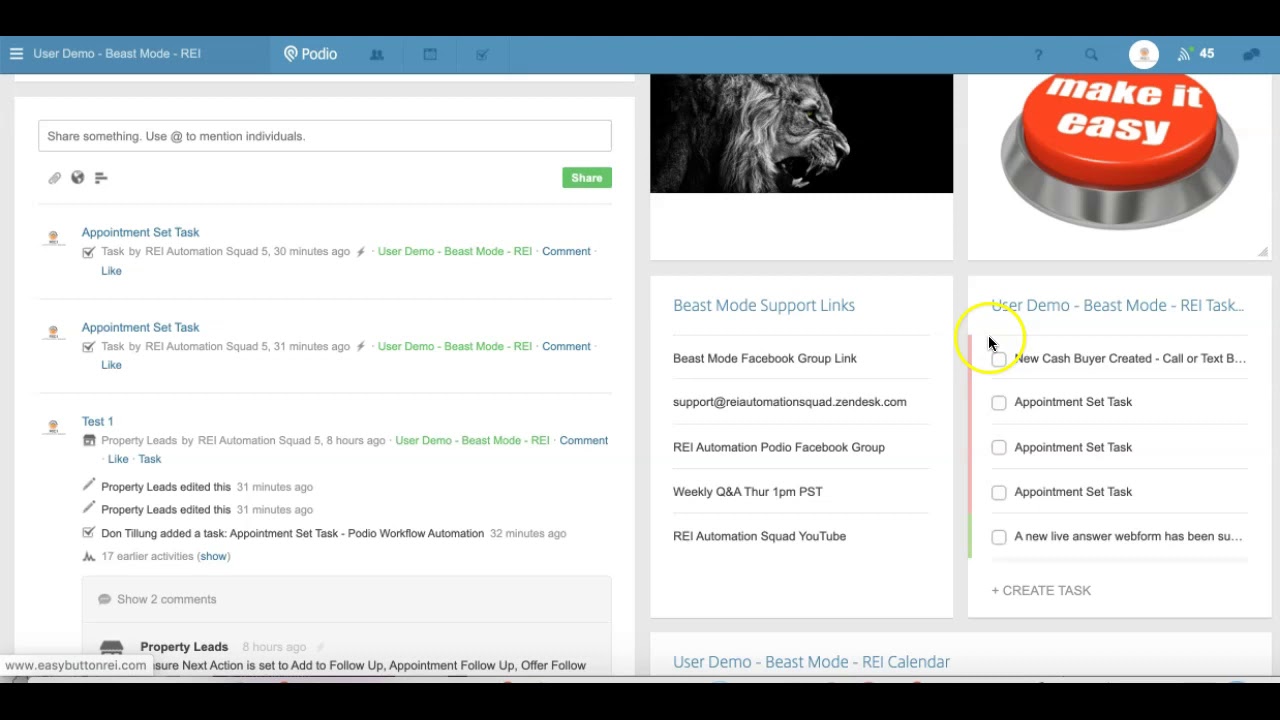1280x720 pixels.
Task: Check the second Appointment Set Task checkbox
Action: tap(999, 447)
